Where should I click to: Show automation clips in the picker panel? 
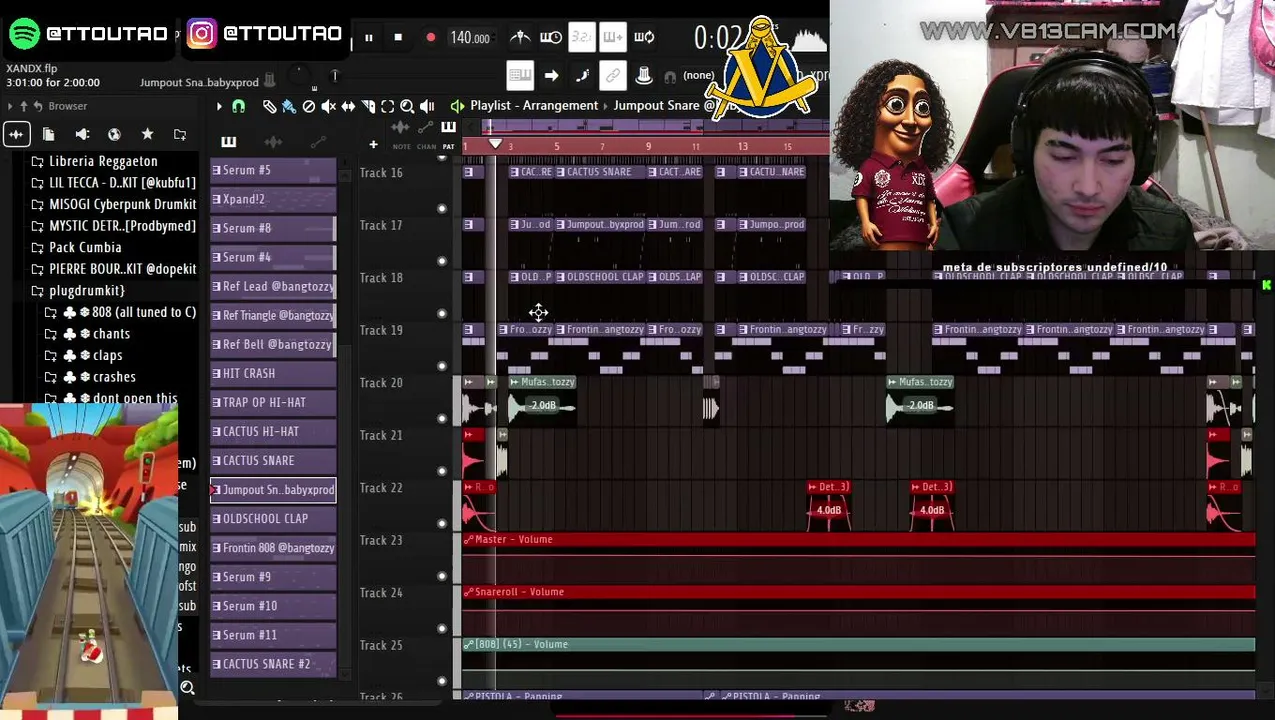click(x=318, y=142)
